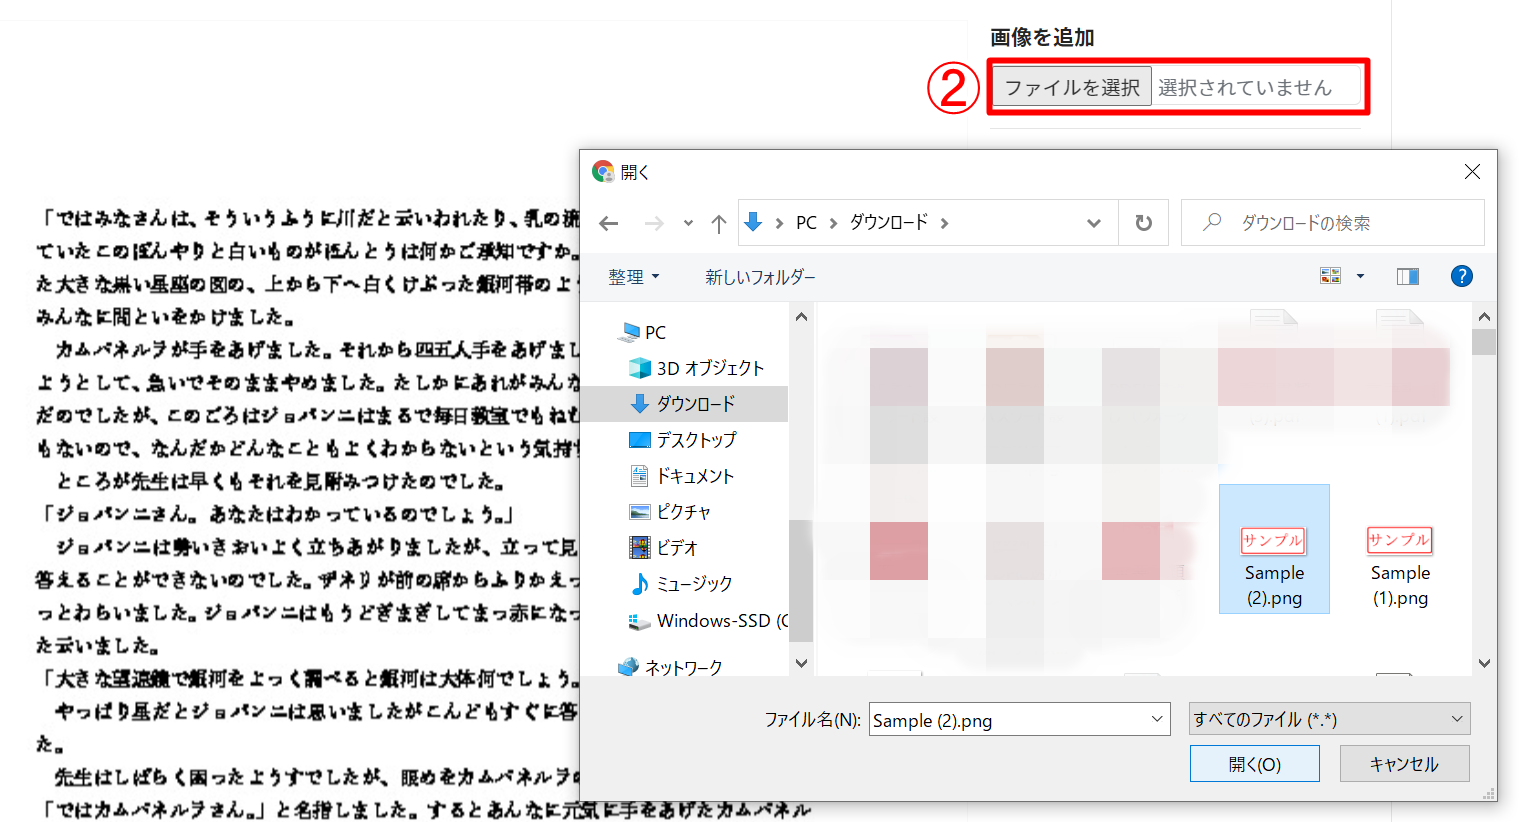This screenshot has width=1522, height=822.
Task: Click PC in the breadcrumb path
Action: coord(806,222)
